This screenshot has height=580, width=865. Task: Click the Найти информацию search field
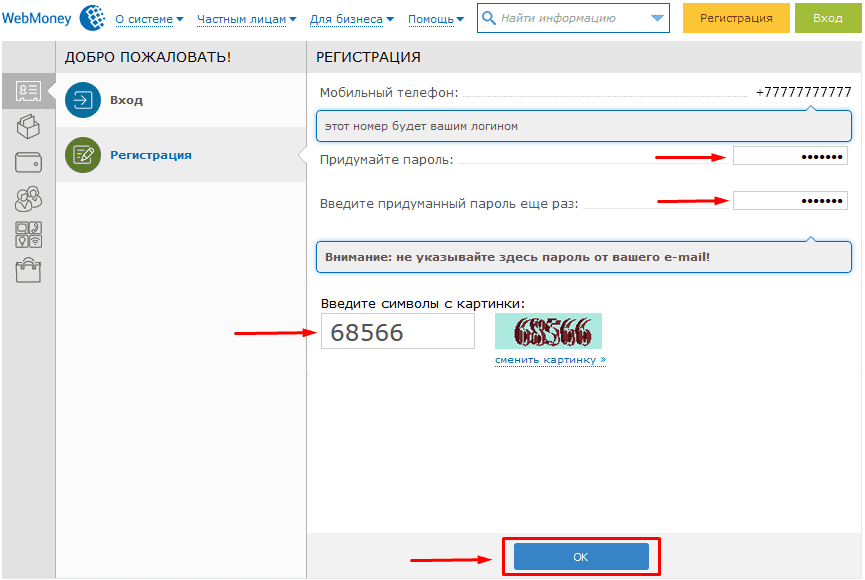pyautogui.click(x=573, y=18)
